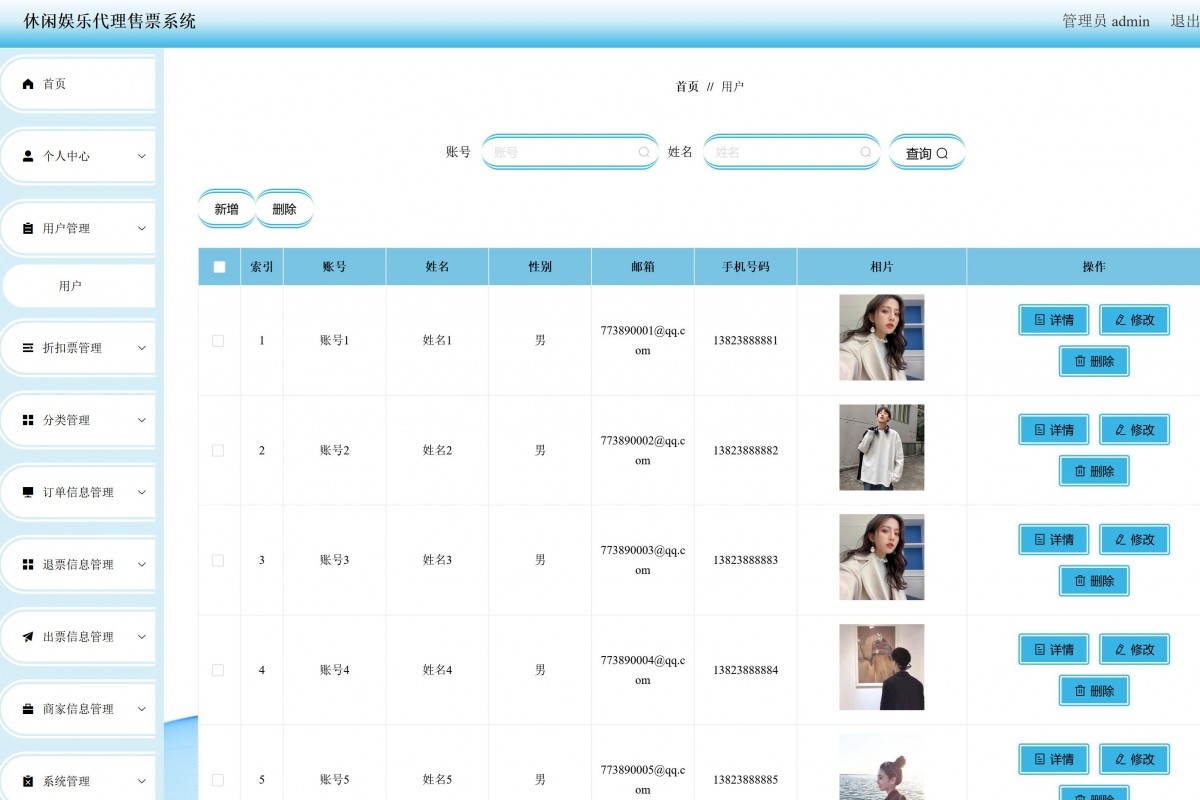1200x800 pixels.
Task: Click the 新增 button
Action: (x=227, y=209)
